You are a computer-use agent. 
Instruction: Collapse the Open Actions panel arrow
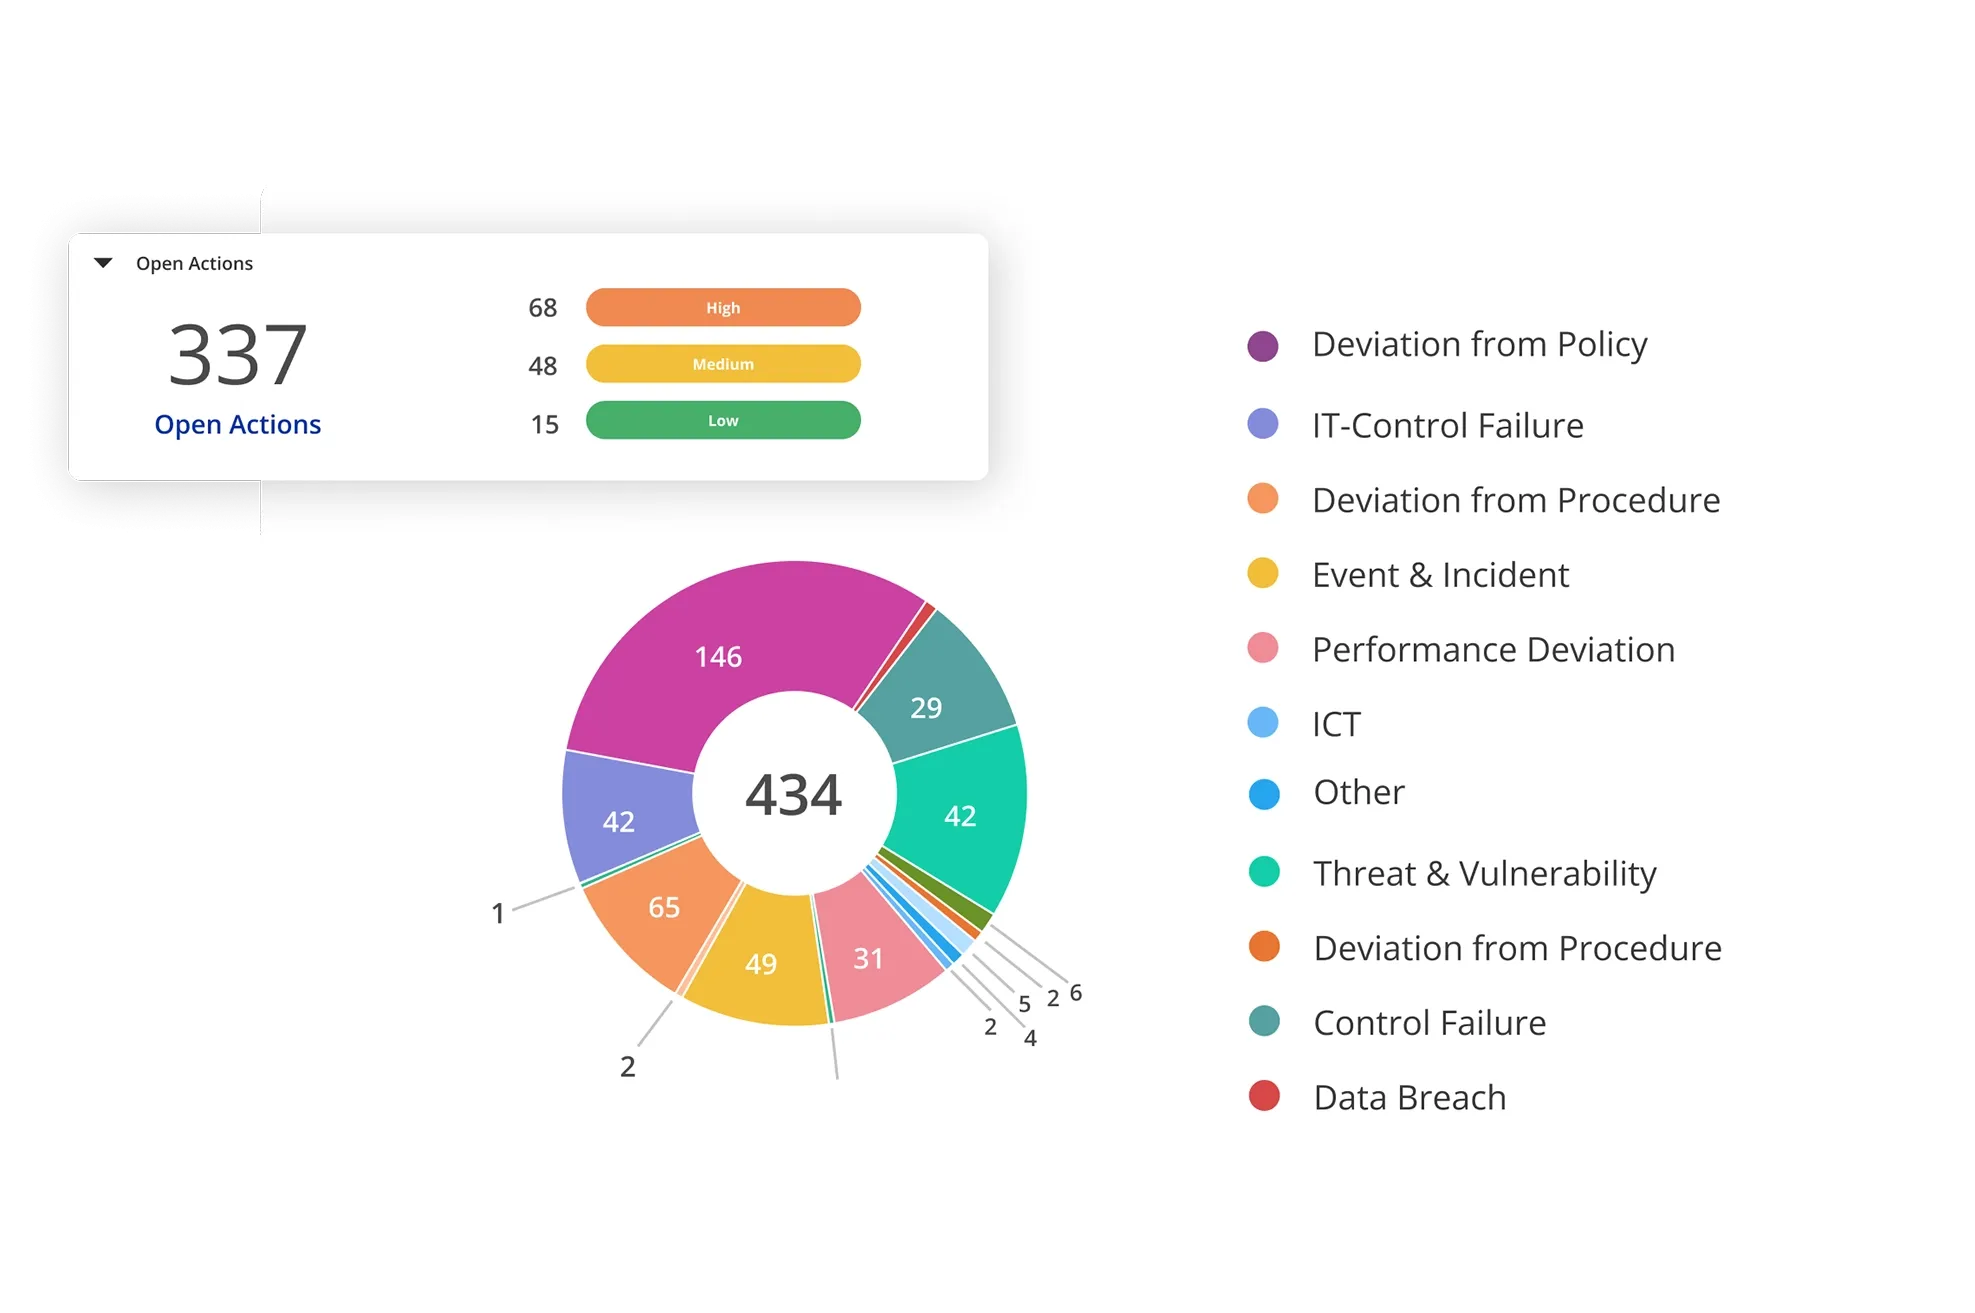(103, 263)
